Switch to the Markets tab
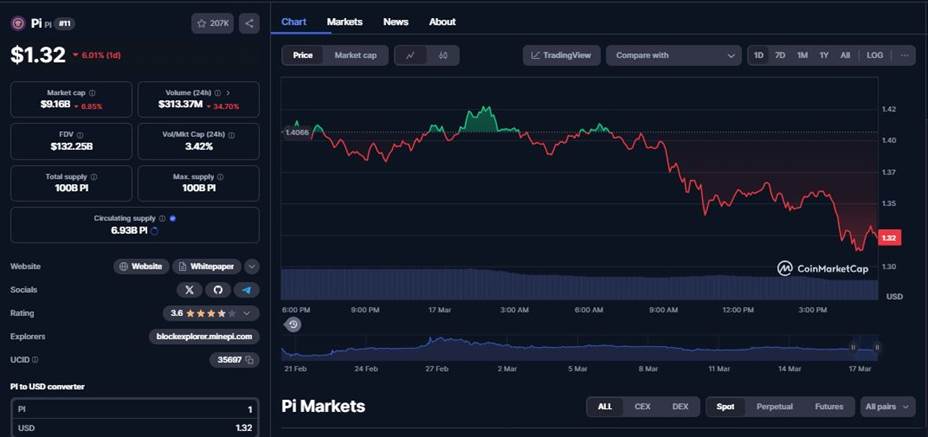This screenshot has height=437, width=928. (345, 22)
